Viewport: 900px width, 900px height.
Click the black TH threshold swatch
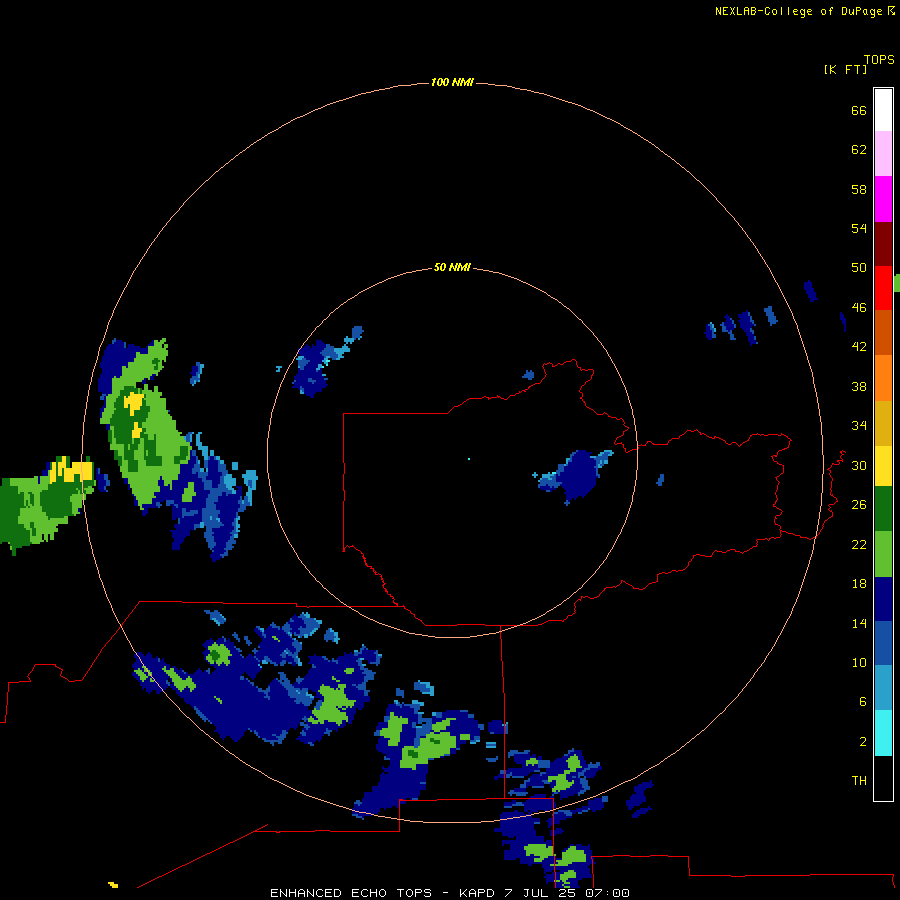(883, 778)
